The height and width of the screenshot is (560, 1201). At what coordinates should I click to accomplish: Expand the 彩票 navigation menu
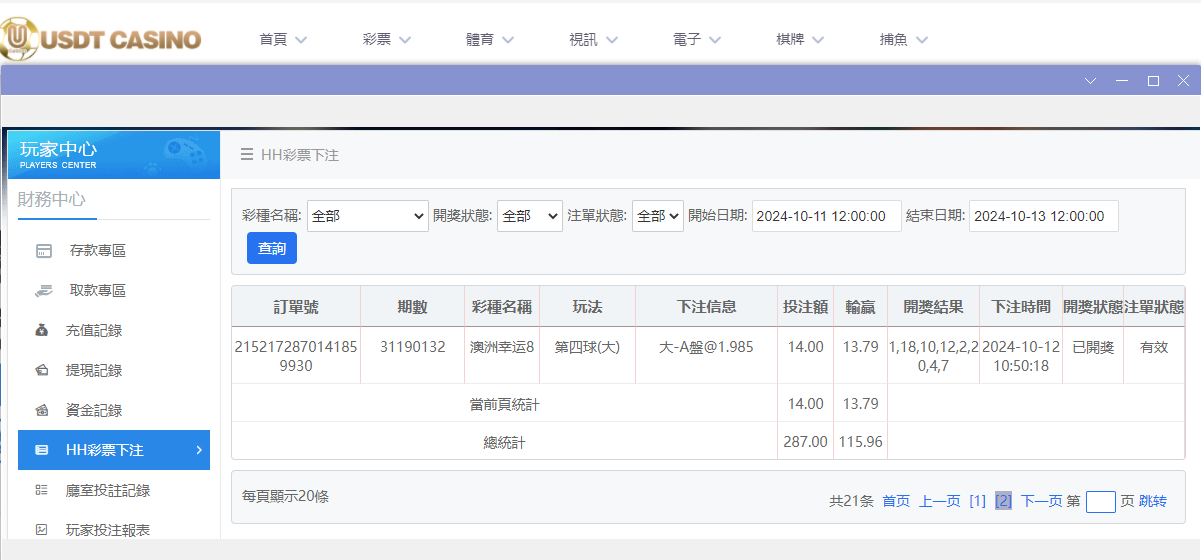pos(387,40)
